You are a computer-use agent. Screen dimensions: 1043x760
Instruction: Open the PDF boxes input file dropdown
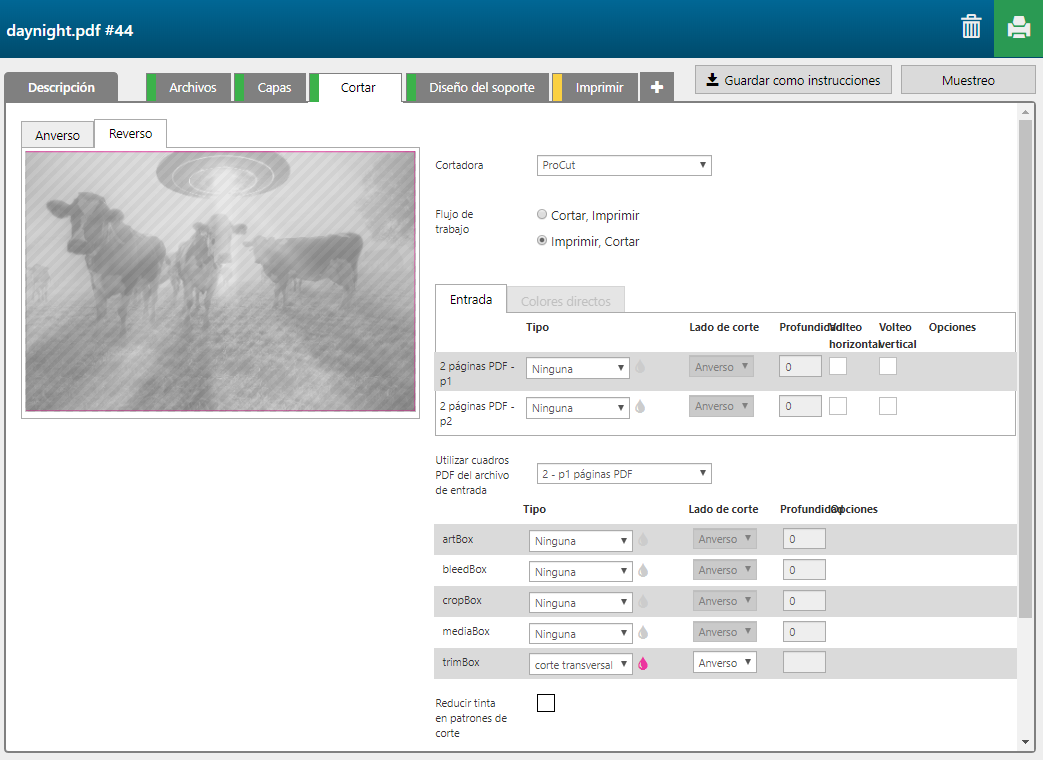coord(624,473)
